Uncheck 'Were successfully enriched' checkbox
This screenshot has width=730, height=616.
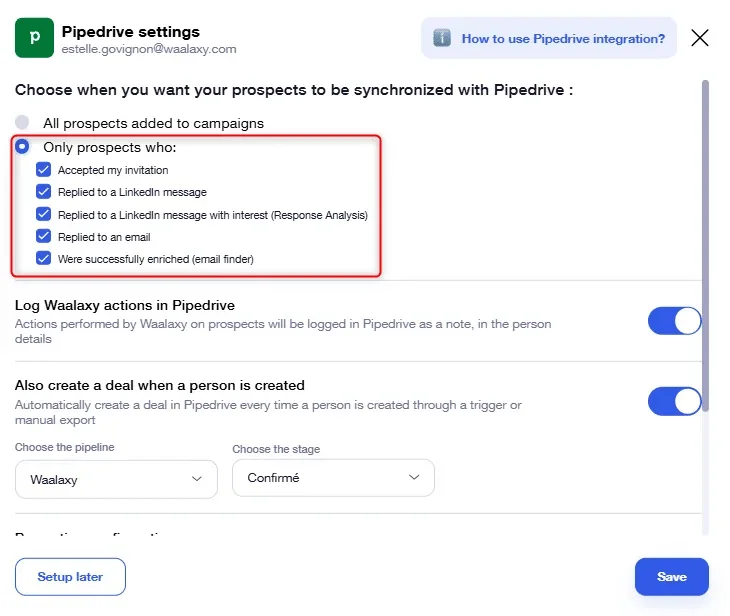click(43, 258)
